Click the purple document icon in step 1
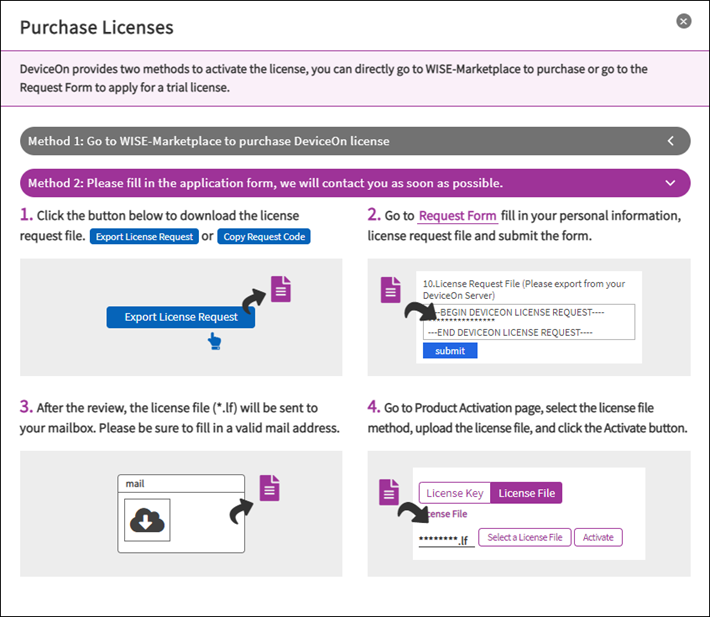The image size is (710, 617). pos(282,289)
